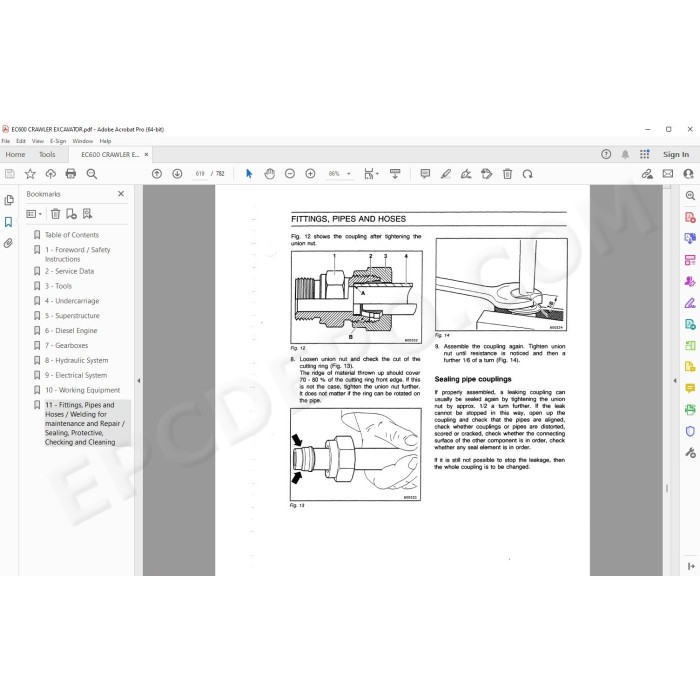Switch to the Home tab
Image resolution: width=700 pixels, height=700 pixels.
(15, 154)
